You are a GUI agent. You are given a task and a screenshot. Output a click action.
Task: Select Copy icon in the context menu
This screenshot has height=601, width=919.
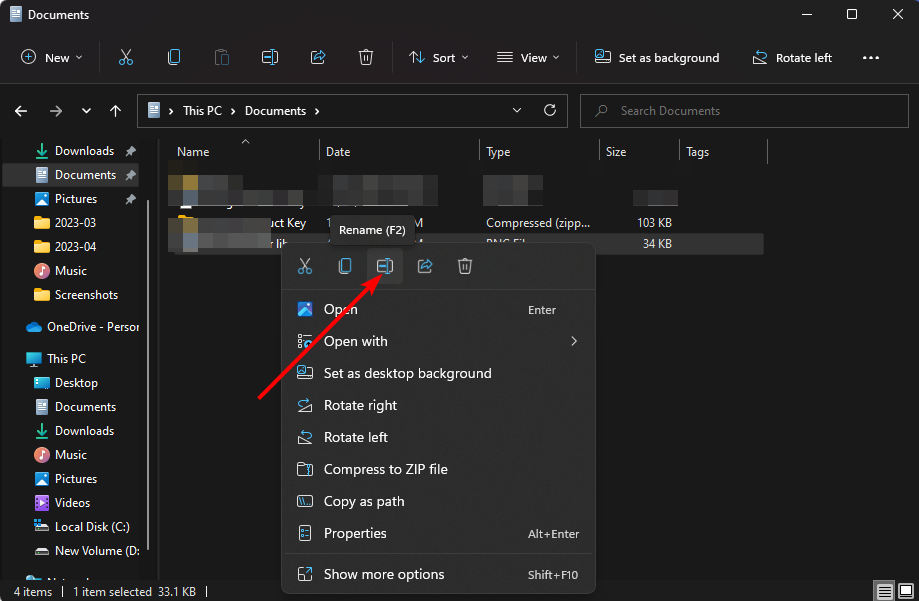click(x=345, y=266)
